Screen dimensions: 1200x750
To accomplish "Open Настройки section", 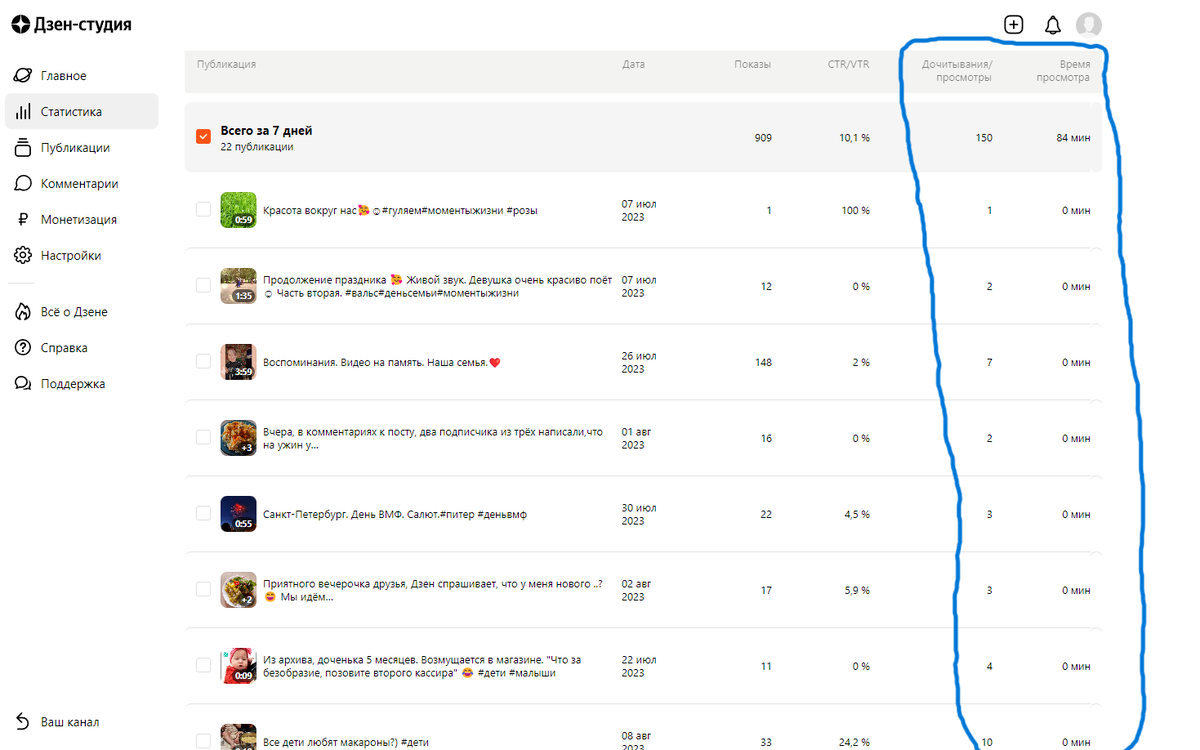I will (71, 256).
